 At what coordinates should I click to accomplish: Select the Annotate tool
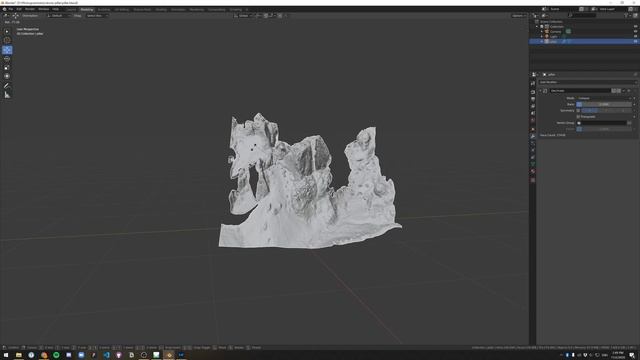coord(7,86)
